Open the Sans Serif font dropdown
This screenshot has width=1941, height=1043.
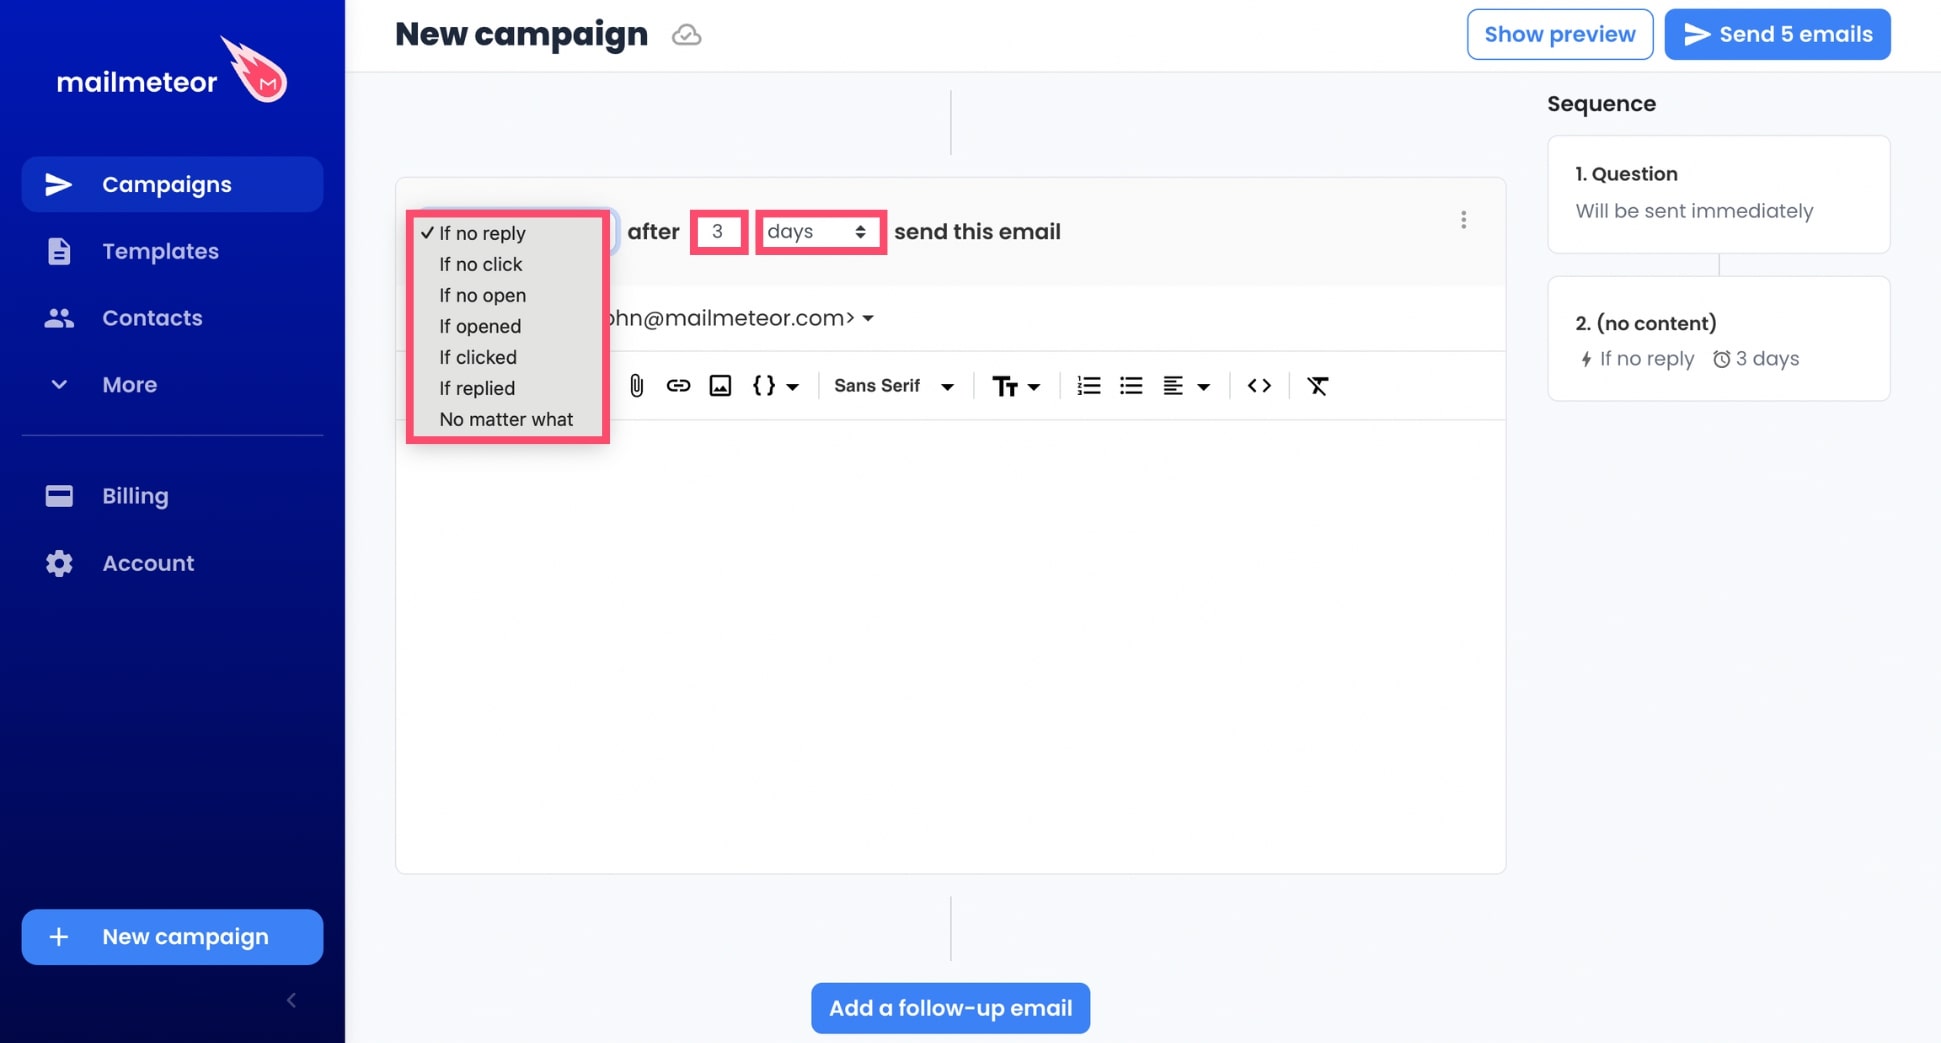894,386
